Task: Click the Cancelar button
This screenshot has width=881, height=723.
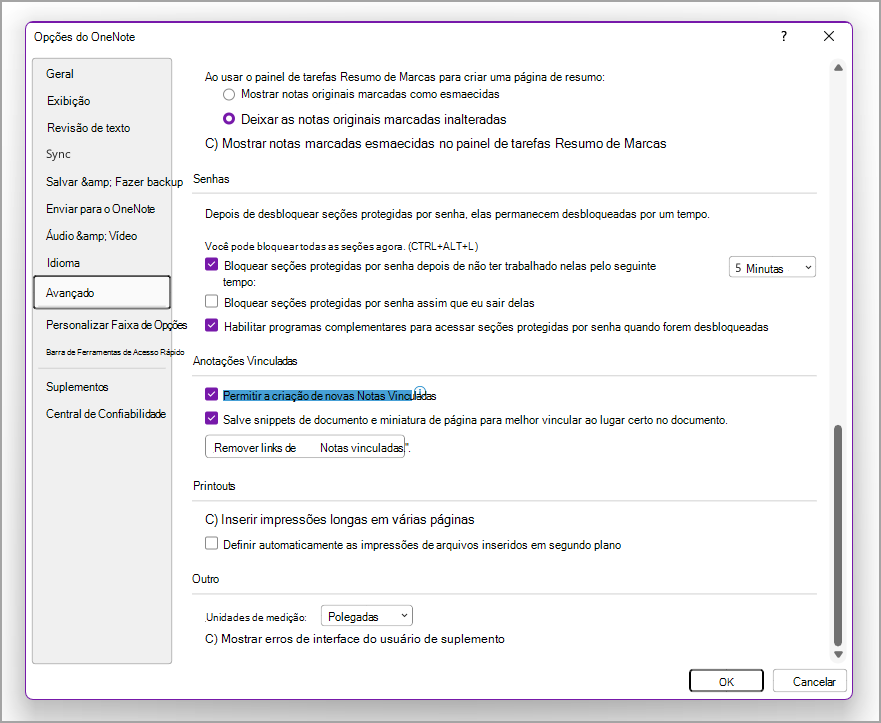Action: pos(810,681)
